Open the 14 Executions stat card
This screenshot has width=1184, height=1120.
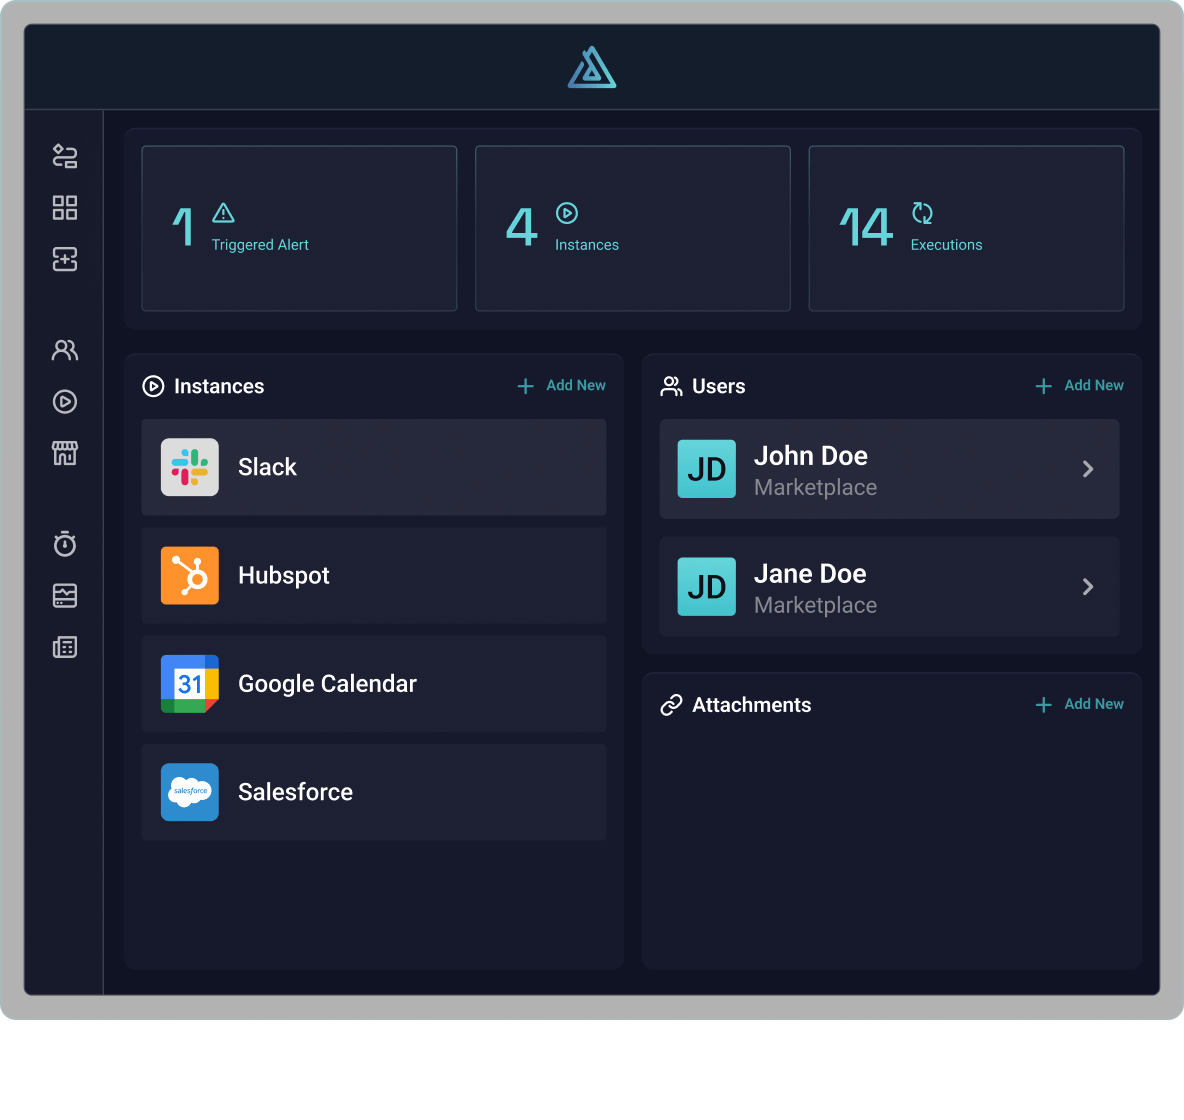click(x=967, y=229)
